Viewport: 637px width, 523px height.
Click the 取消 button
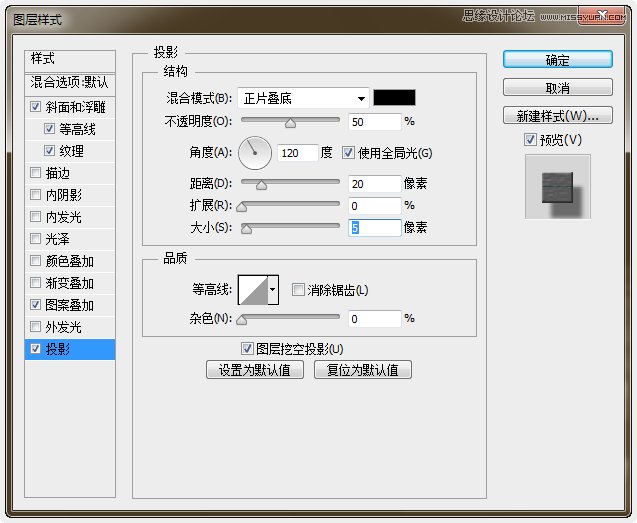click(558, 87)
